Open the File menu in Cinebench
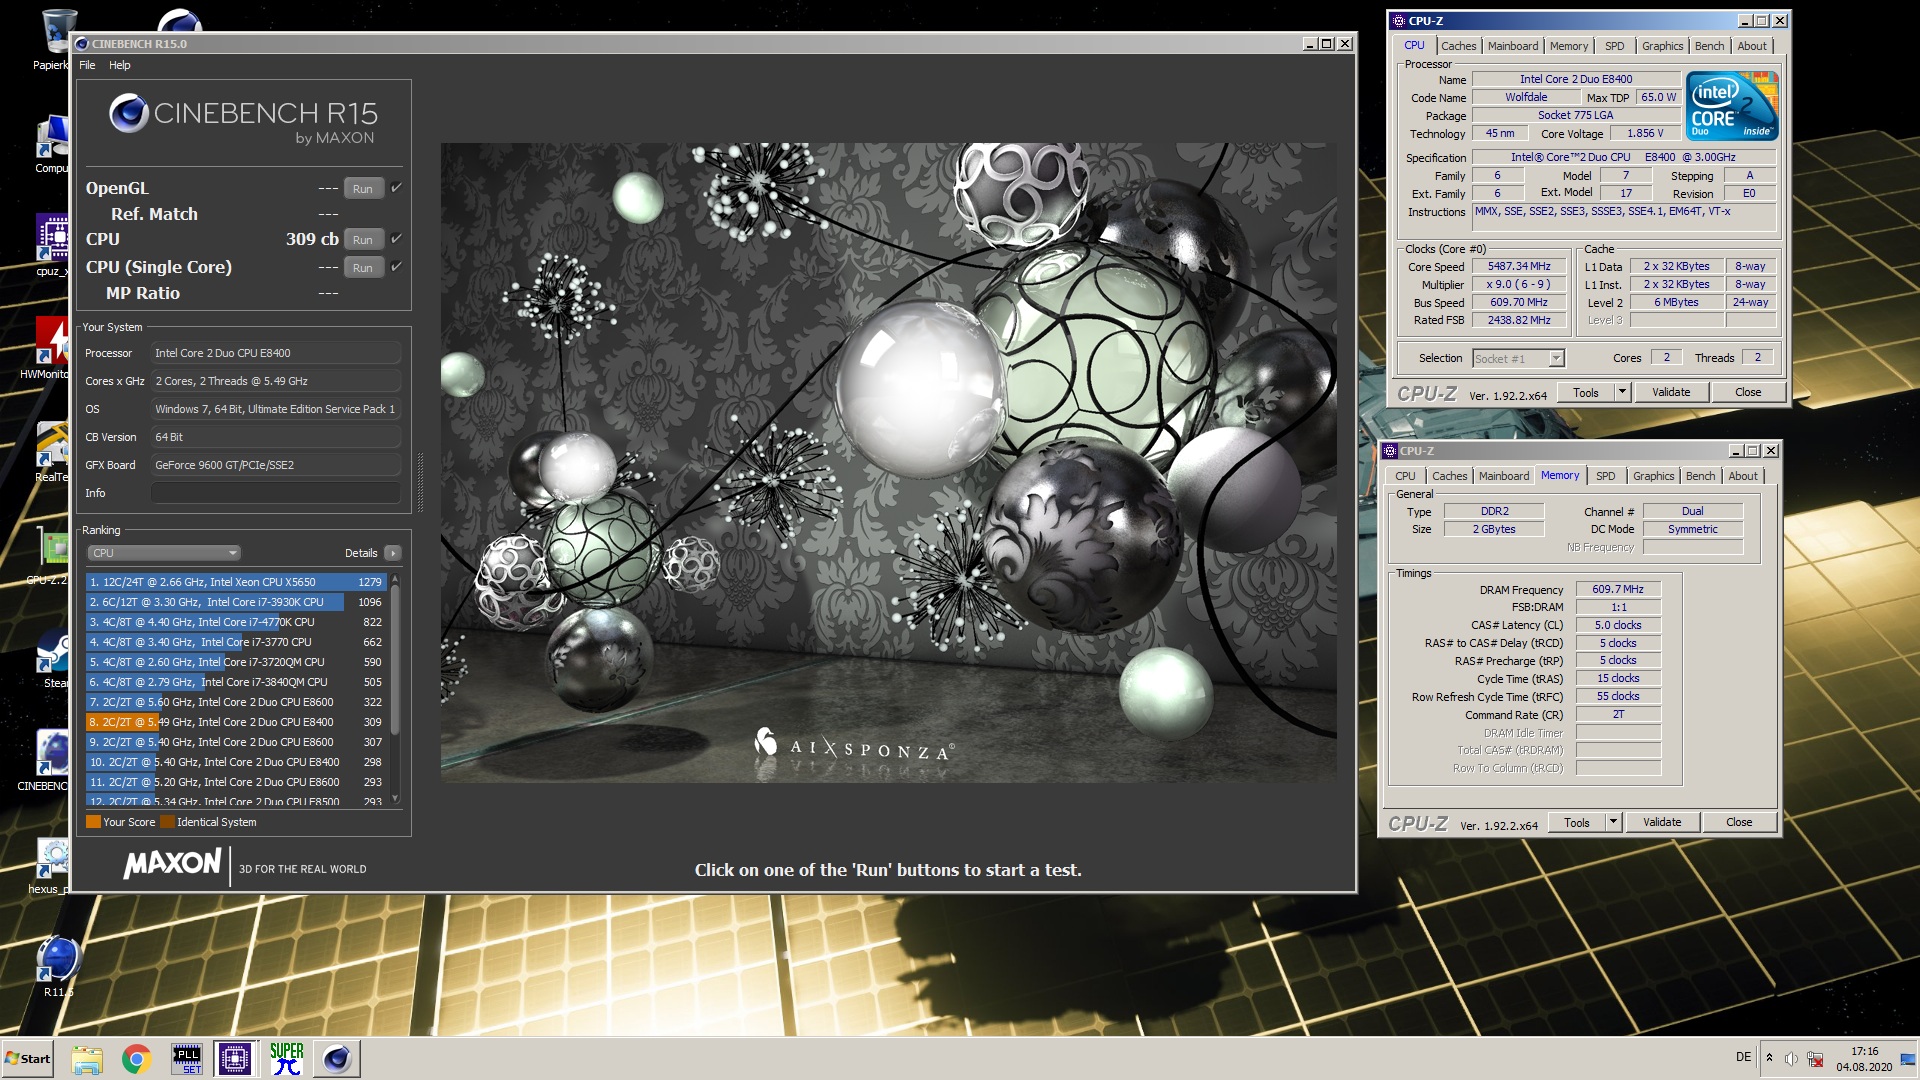Image resolution: width=1920 pixels, height=1080 pixels. coord(87,65)
